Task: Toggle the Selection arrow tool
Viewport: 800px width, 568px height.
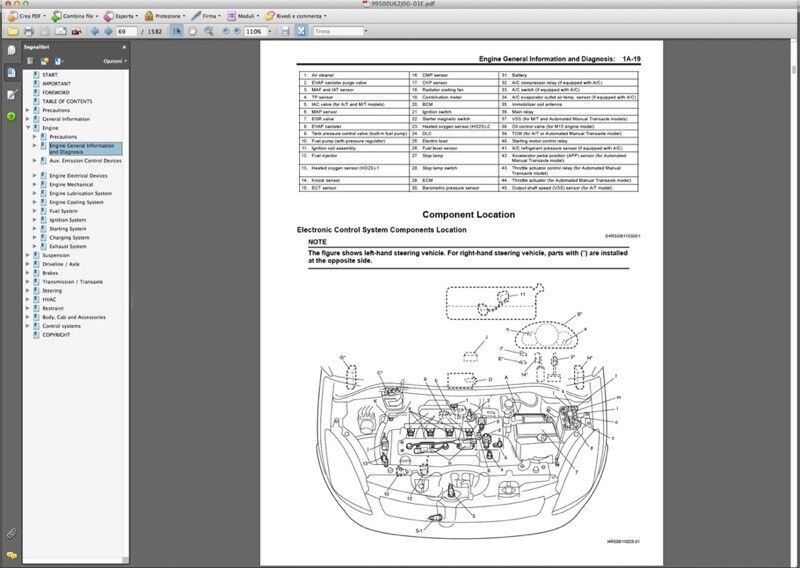Action: pyautogui.click(x=178, y=32)
